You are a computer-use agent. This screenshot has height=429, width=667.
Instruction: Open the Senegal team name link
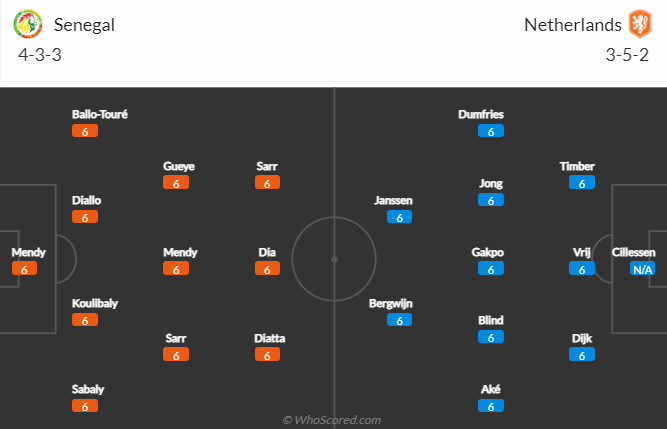coord(85,24)
